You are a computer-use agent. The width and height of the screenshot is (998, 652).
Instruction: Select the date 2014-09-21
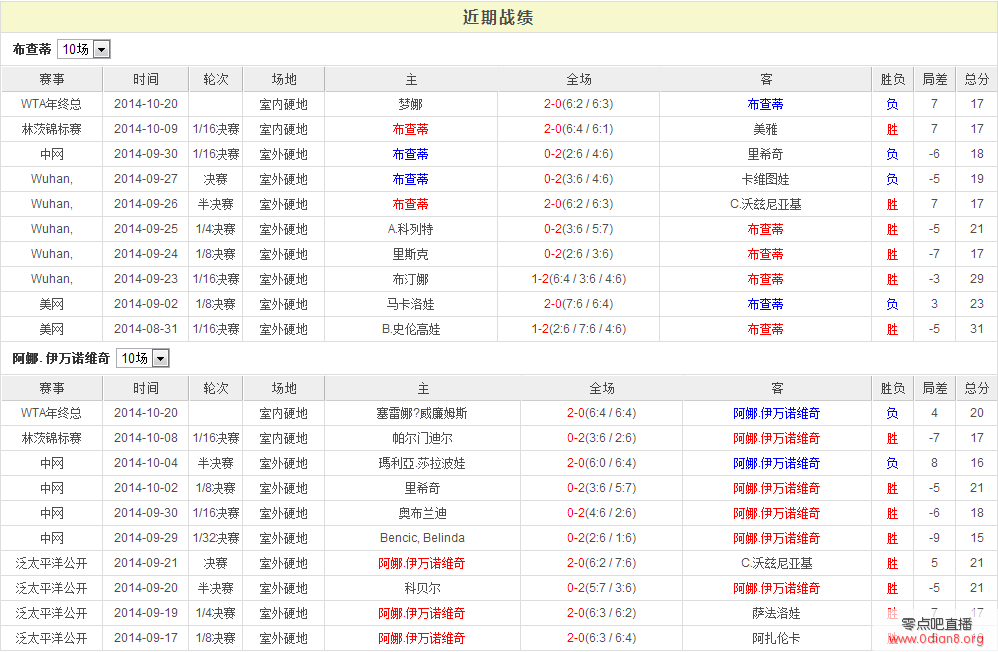(146, 563)
